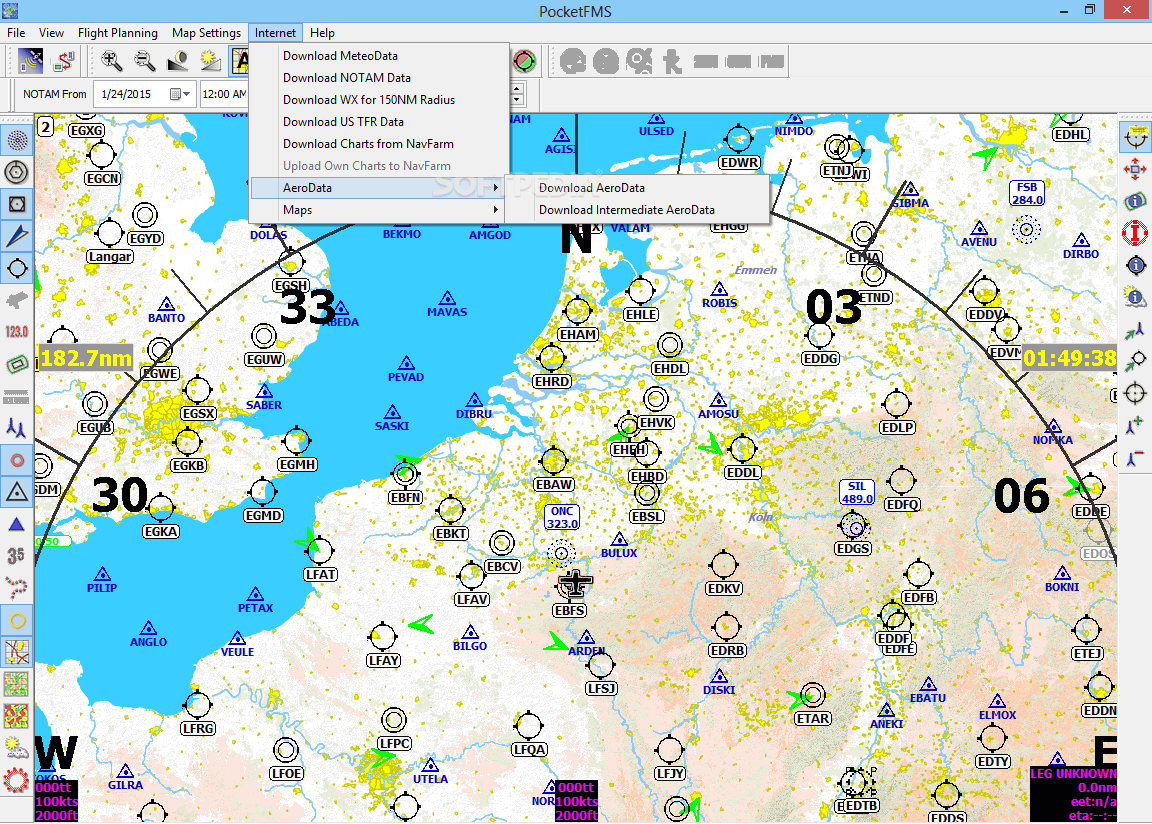Screen dimensions: 1152x824
Task: Open the NOTAM From date calendar dropdown
Action: pos(180,94)
